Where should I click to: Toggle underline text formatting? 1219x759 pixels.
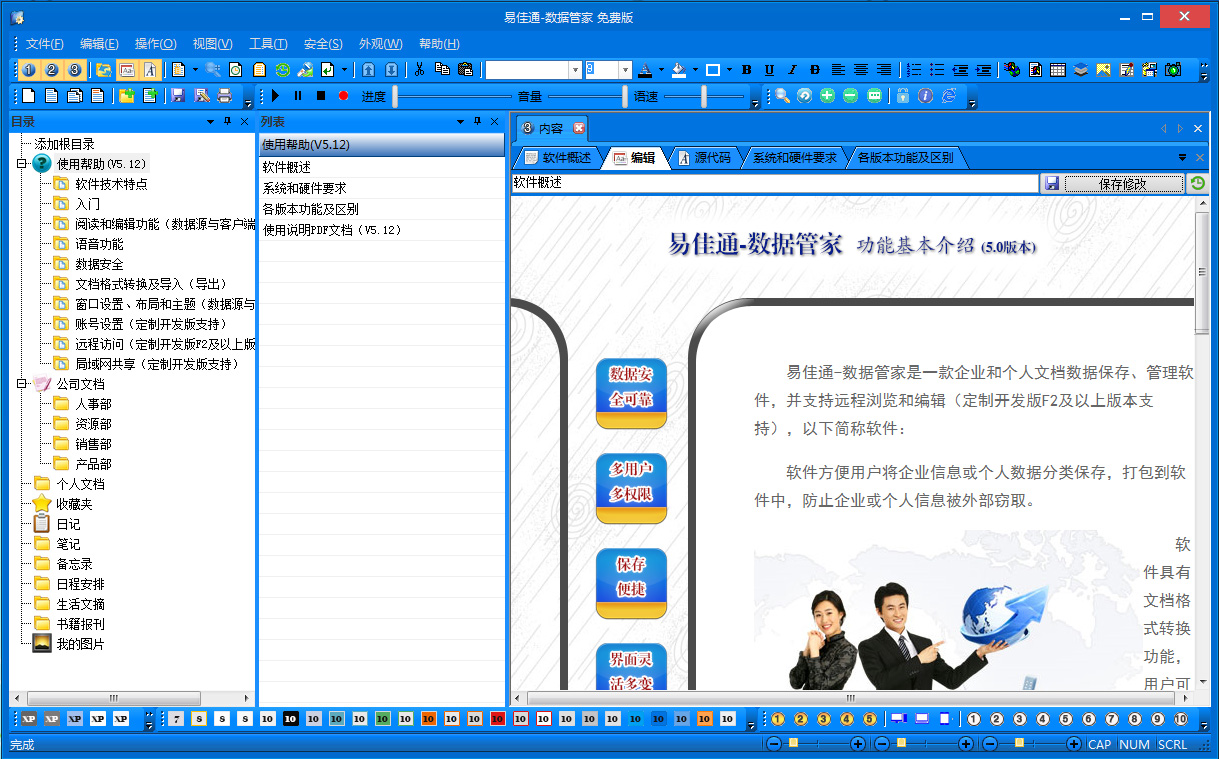(x=769, y=70)
